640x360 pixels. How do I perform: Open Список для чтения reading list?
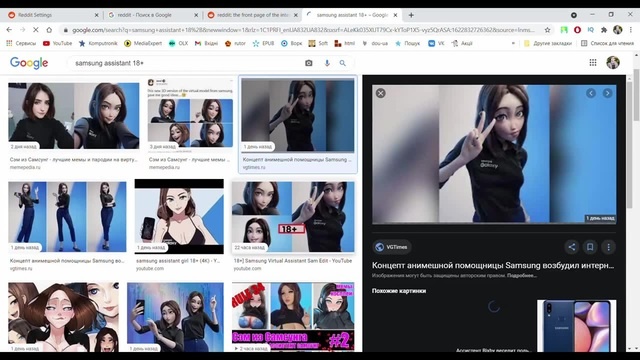click(x=607, y=43)
